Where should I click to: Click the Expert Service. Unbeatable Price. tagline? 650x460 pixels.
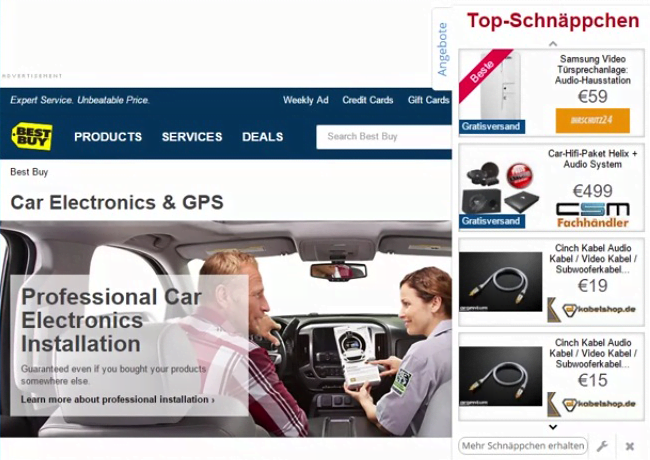tap(80, 100)
